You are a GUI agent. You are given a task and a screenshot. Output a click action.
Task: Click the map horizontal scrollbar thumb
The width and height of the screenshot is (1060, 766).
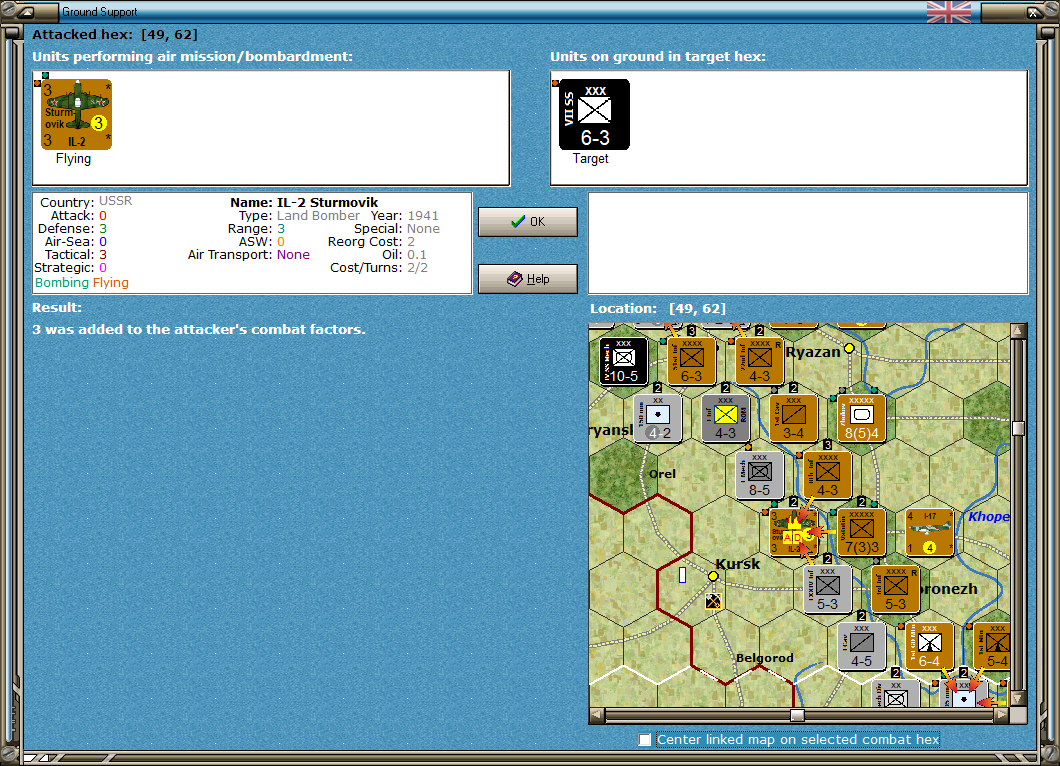[x=798, y=715]
